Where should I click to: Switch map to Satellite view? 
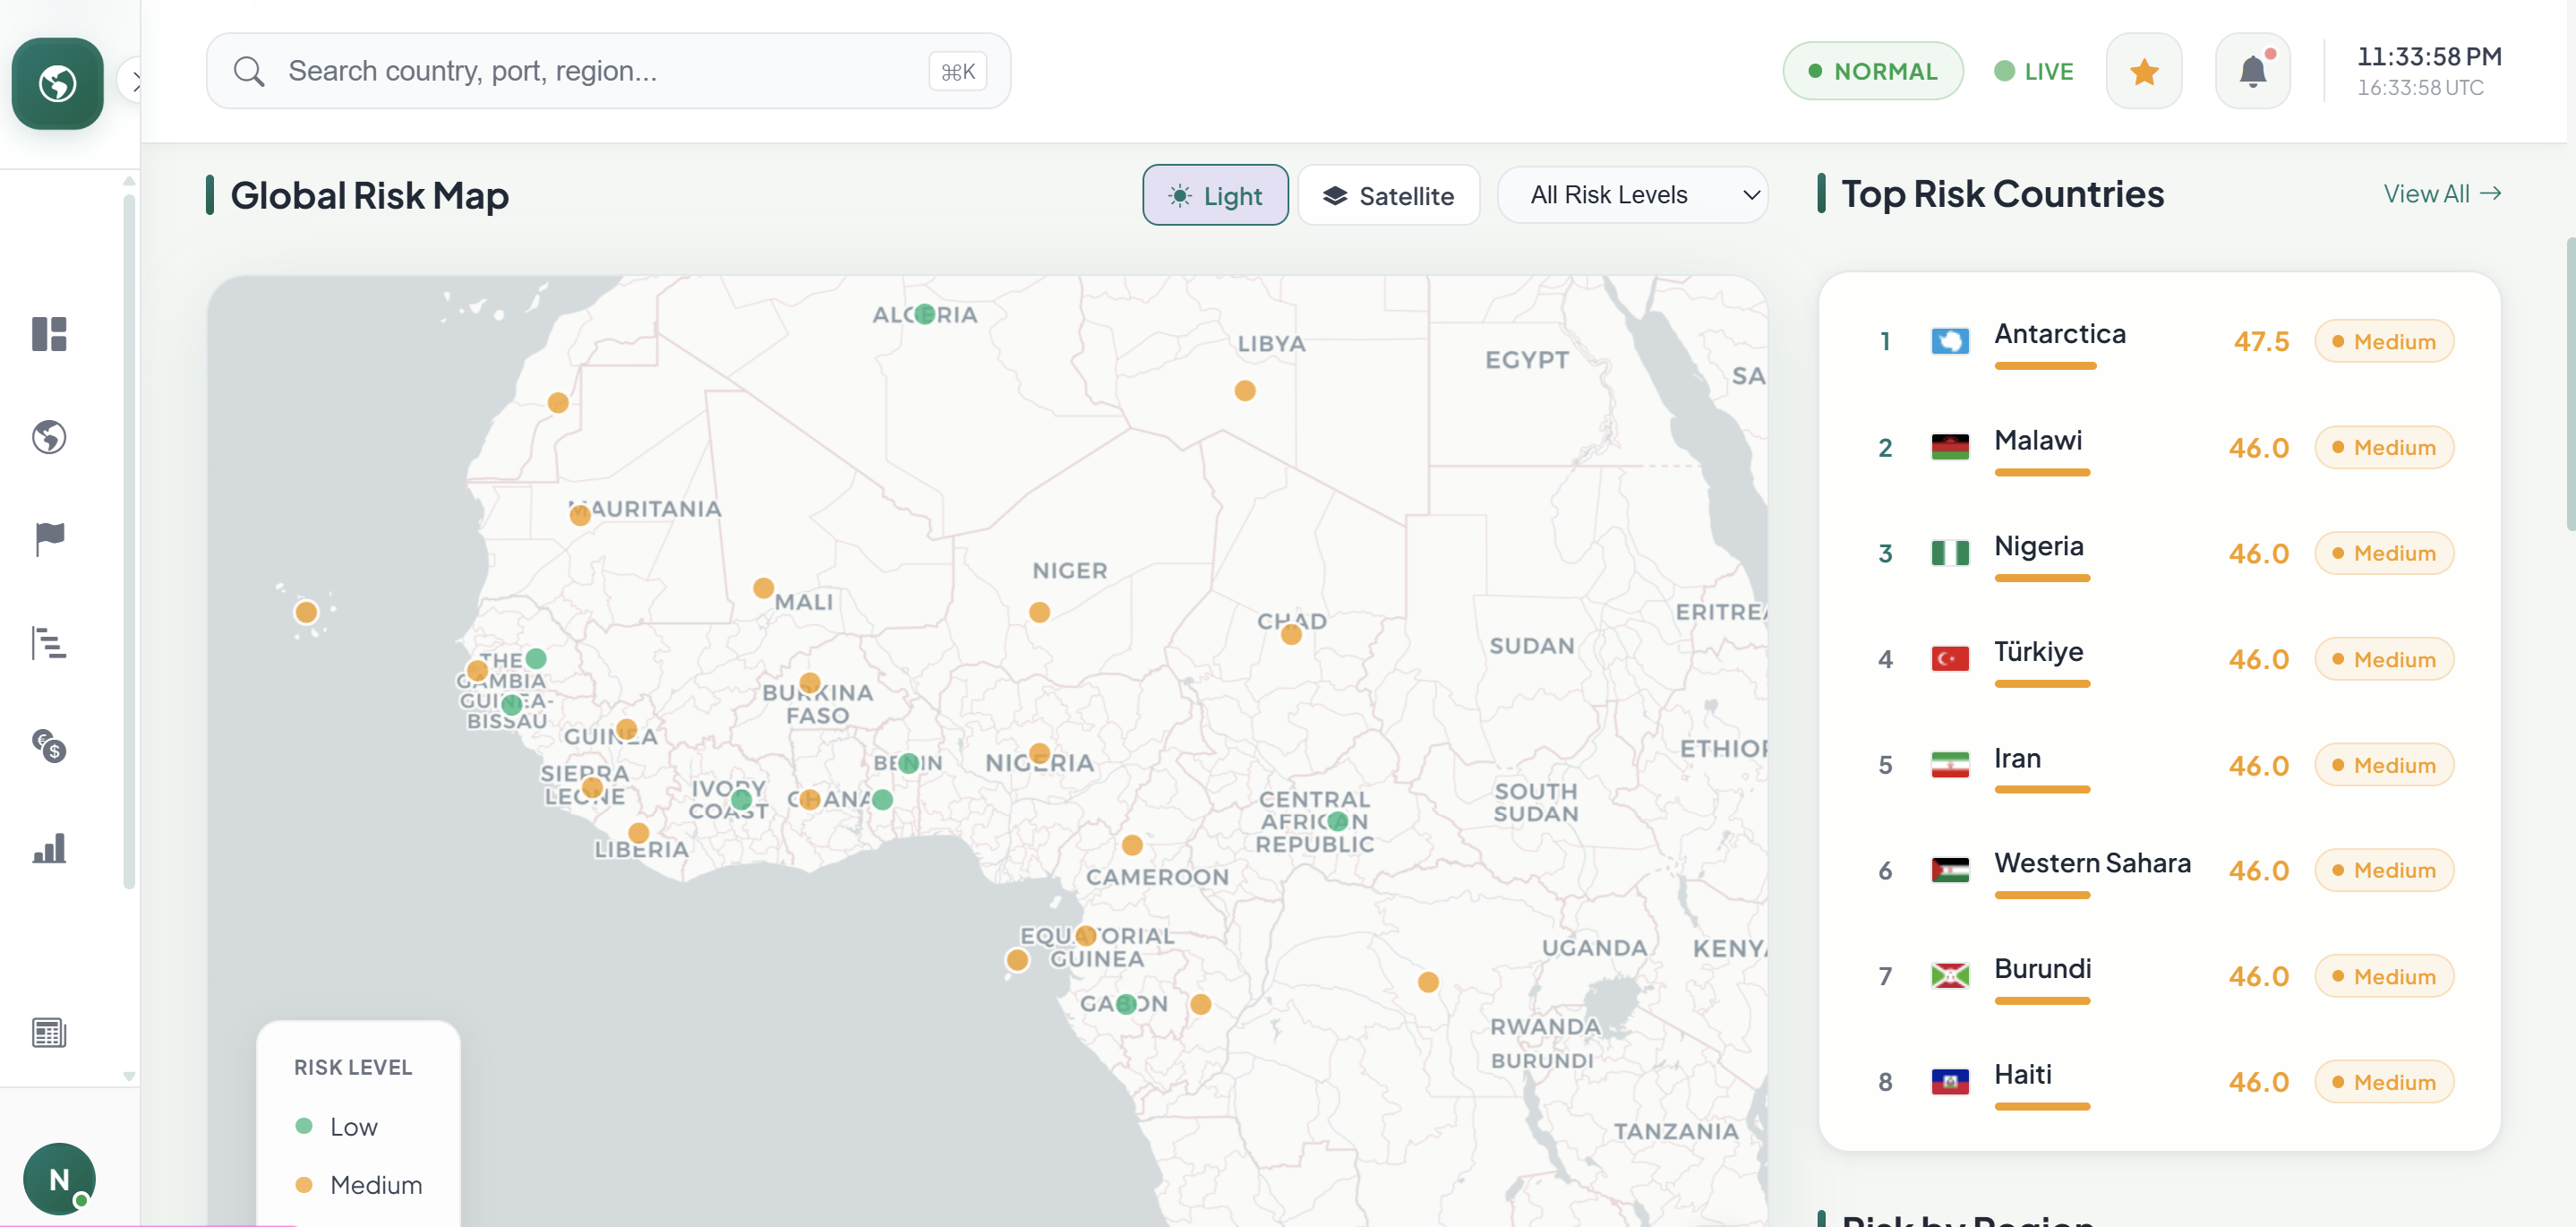point(1388,195)
